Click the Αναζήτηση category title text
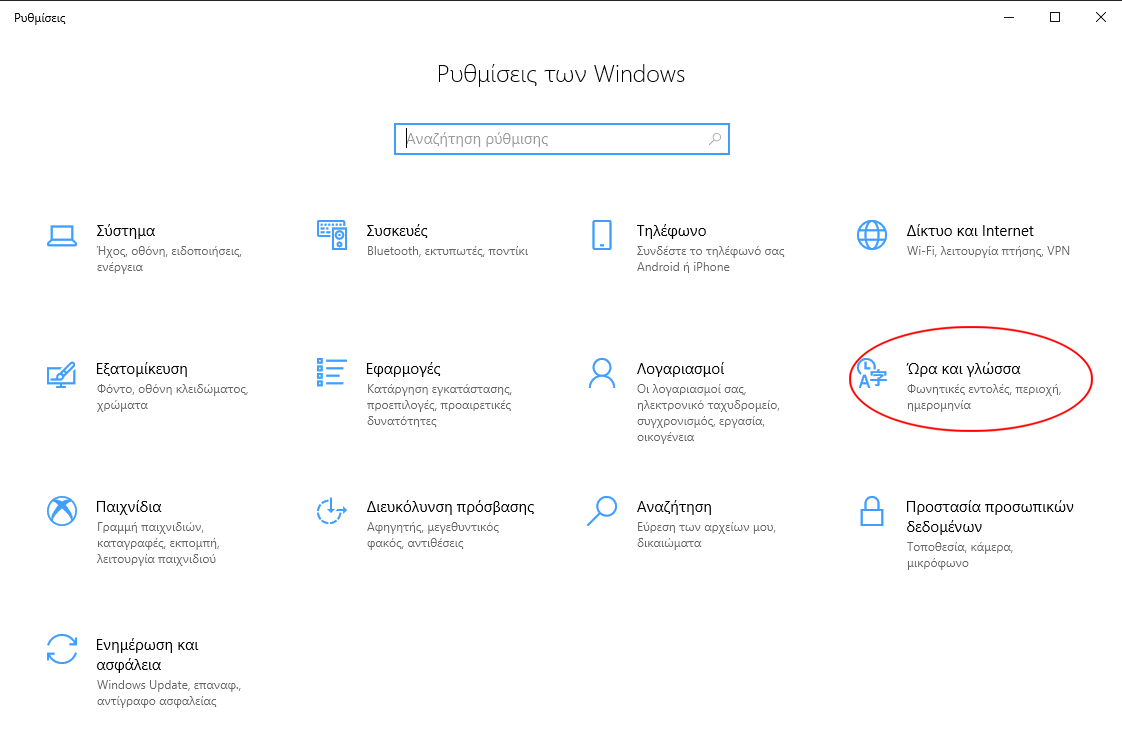 673,507
